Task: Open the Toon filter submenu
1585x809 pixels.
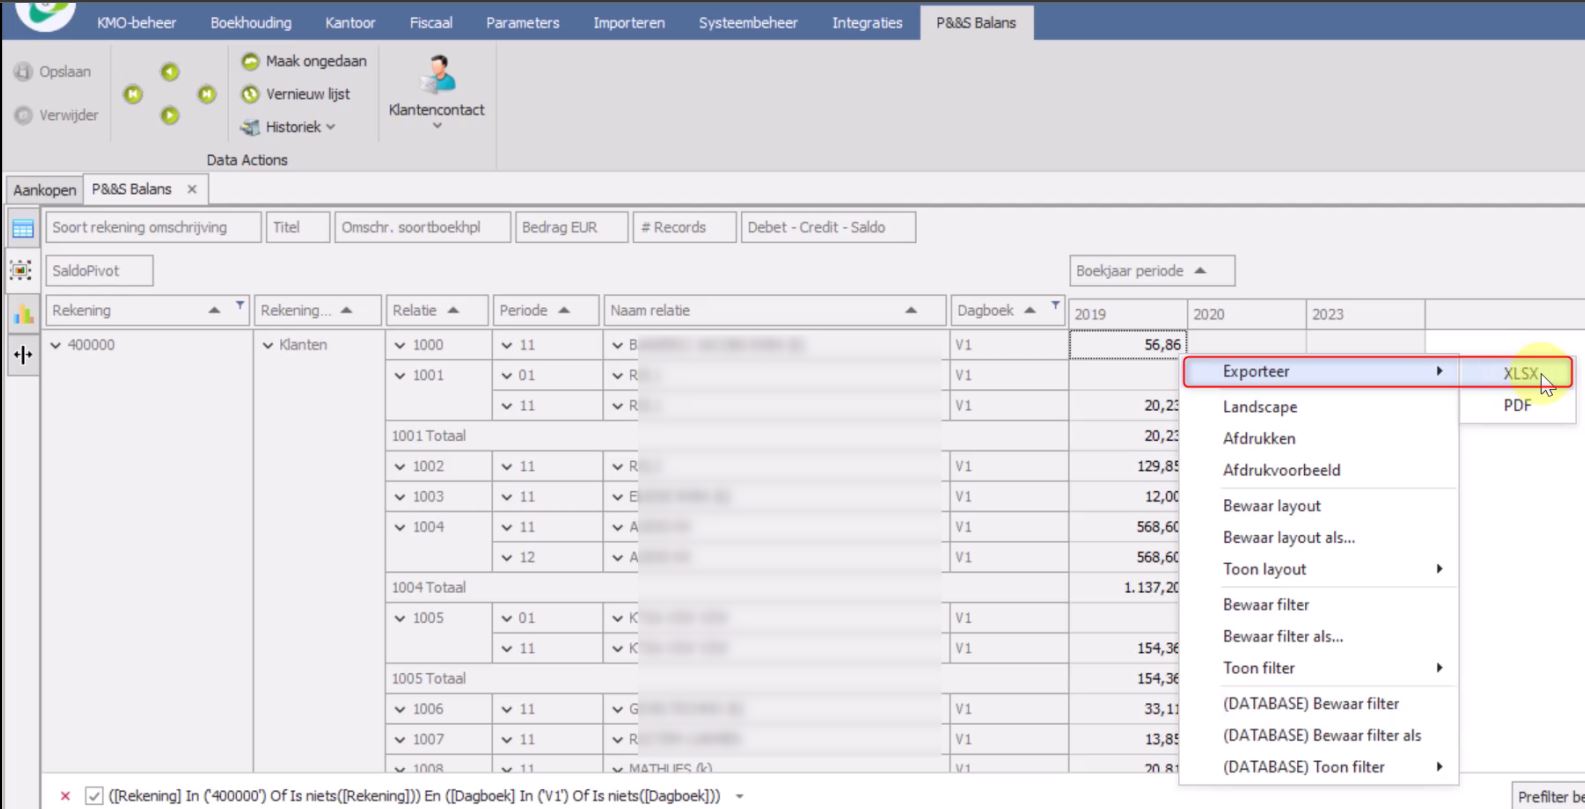Action: [x=1319, y=668]
